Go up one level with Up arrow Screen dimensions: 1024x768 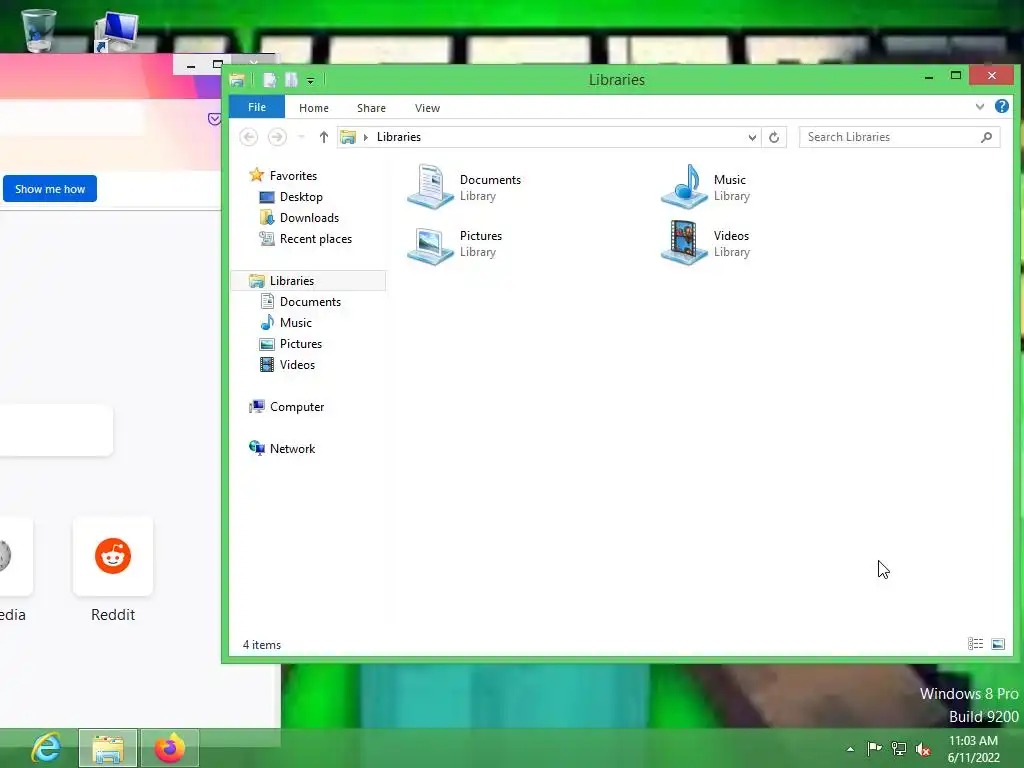[323, 136]
